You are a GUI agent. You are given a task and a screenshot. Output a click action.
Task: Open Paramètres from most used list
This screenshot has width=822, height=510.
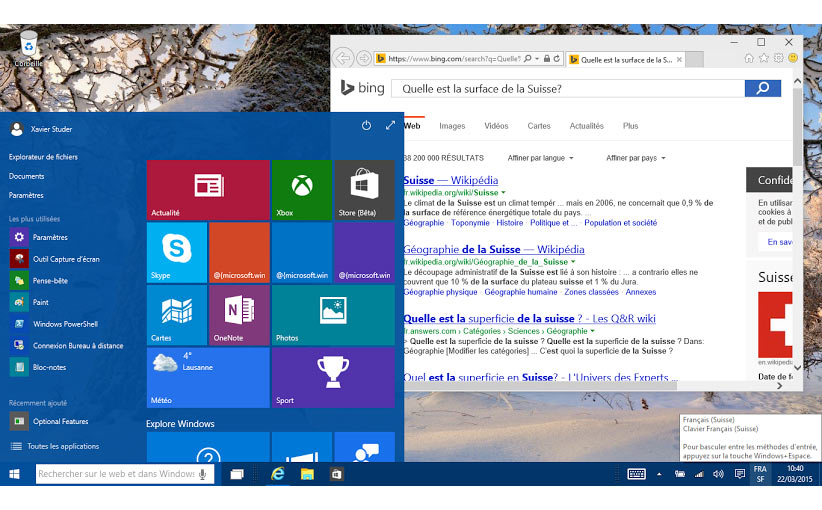(50, 237)
